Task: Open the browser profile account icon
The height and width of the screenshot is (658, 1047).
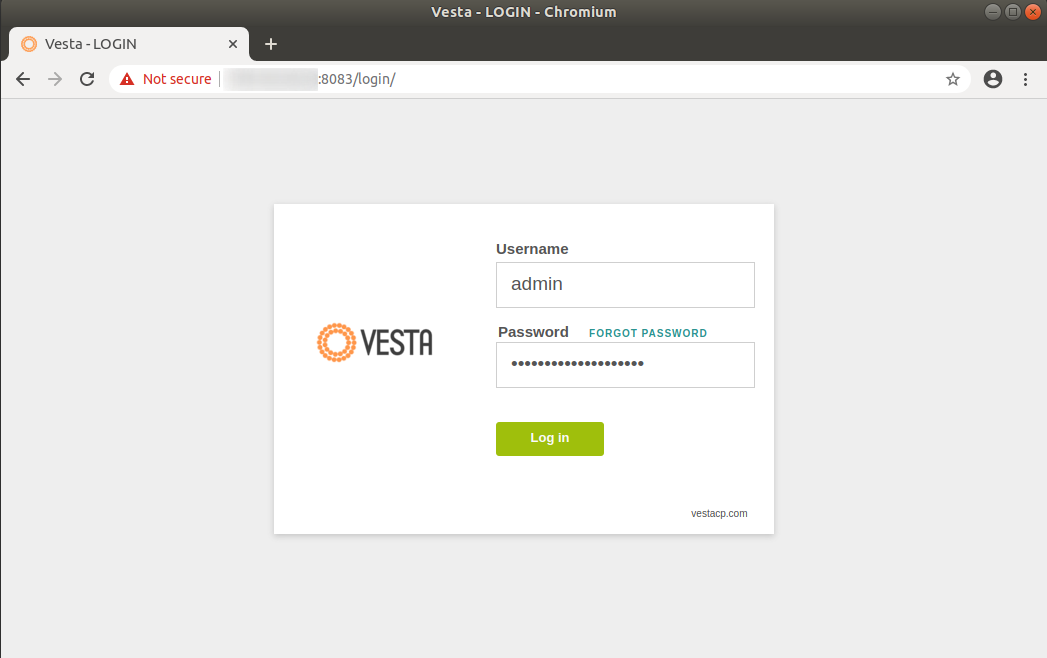Action: point(993,79)
